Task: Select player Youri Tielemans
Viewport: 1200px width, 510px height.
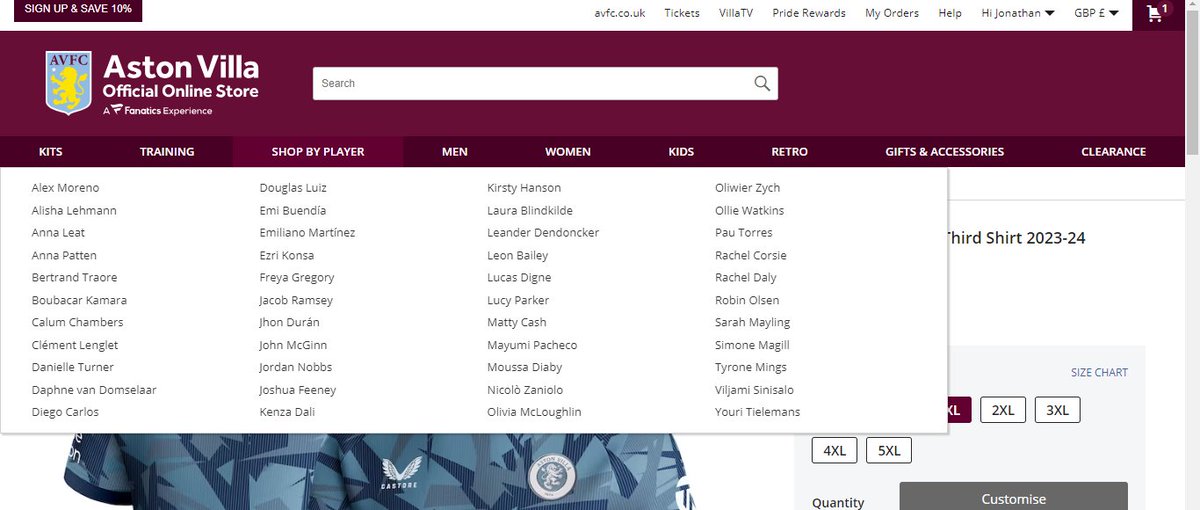Action: pyautogui.click(x=758, y=412)
